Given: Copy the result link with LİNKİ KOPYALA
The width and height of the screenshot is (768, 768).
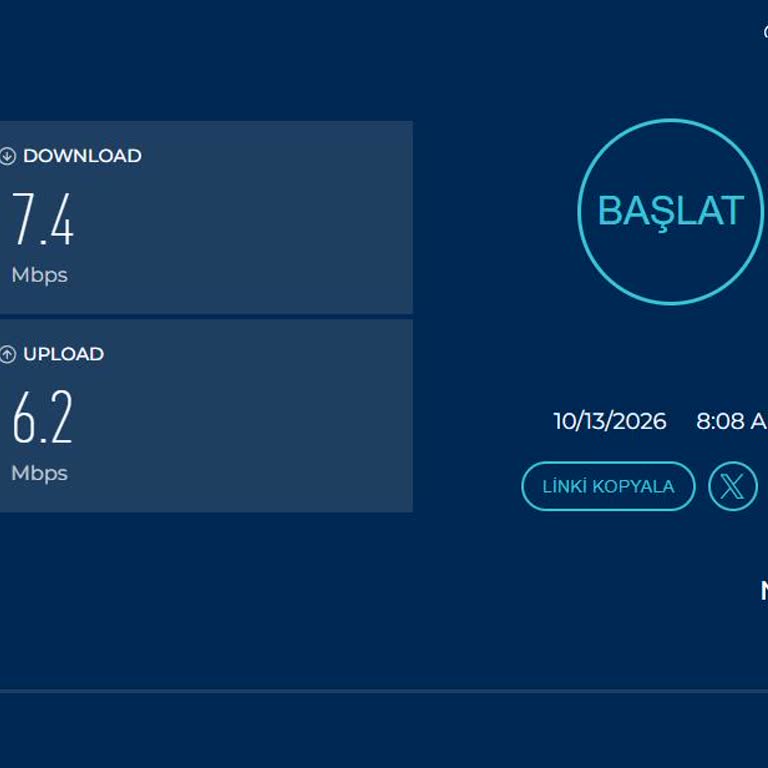Looking at the screenshot, I should pos(608,486).
